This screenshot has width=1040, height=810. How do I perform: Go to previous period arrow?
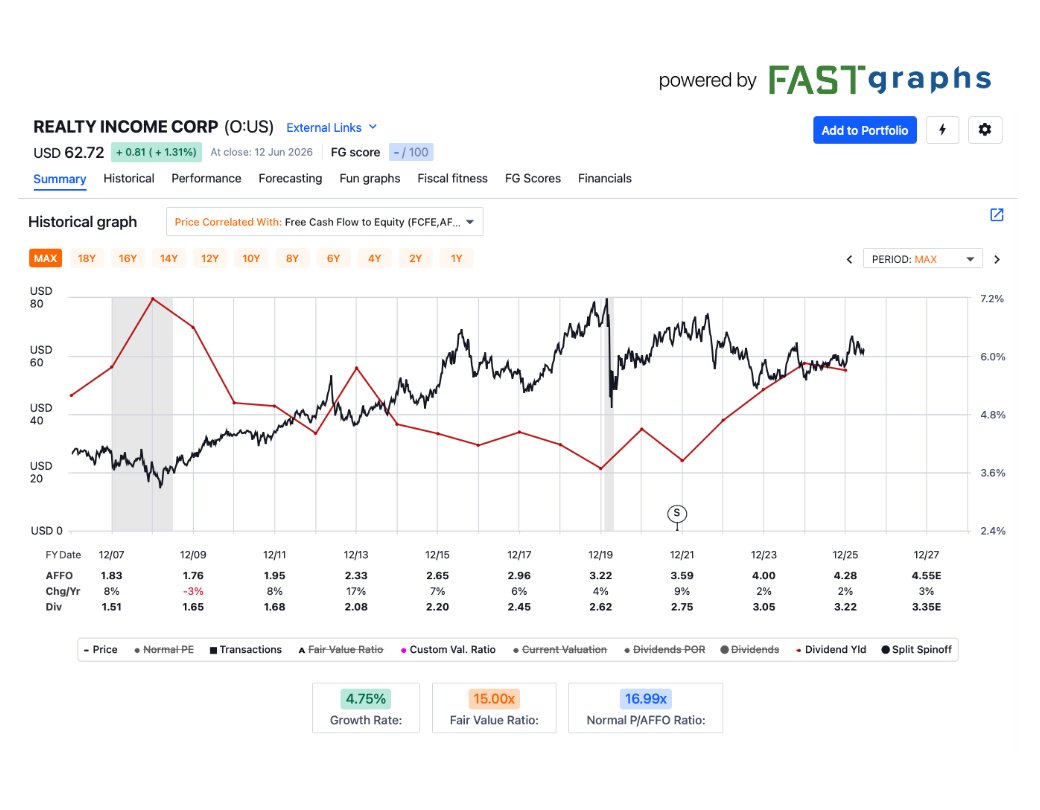(x=849, y=259)
